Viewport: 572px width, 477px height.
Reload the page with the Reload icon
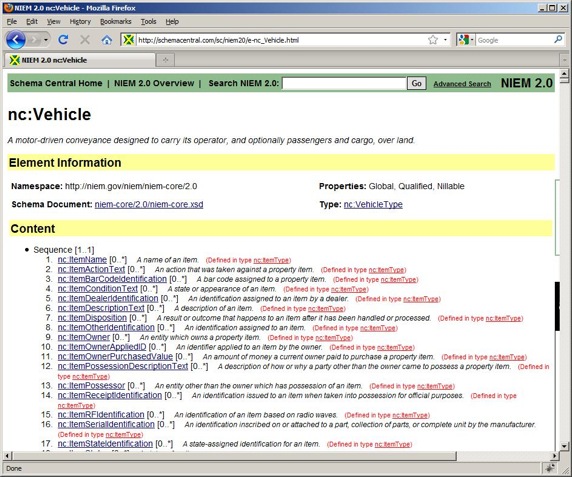pos(63,40)
